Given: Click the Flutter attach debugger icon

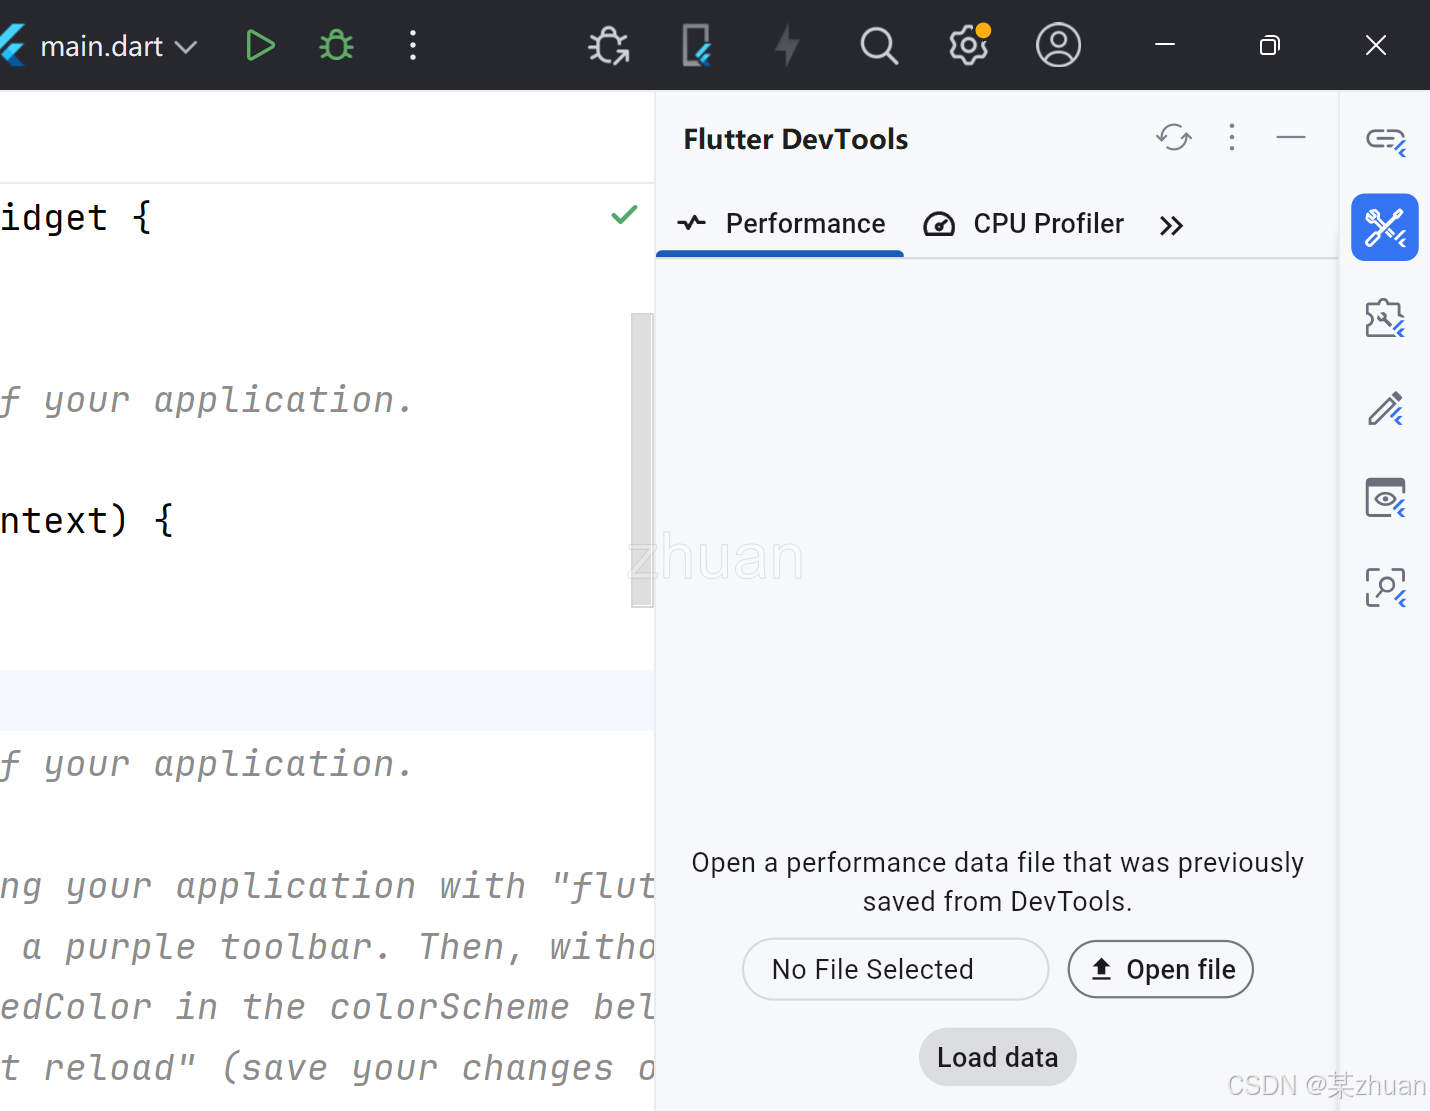Looking at the screenshot, I should tap(608, 46).
